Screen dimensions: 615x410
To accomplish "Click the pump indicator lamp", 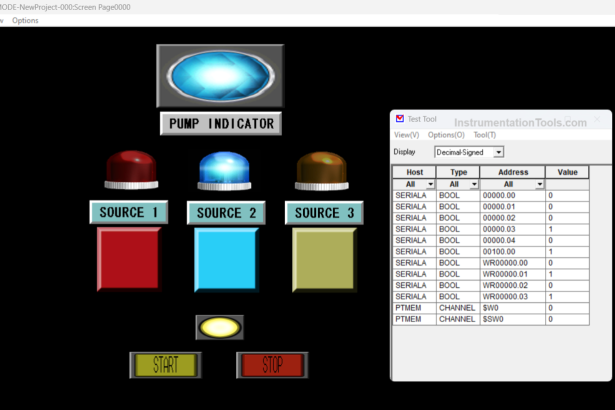I will [x=220, y=75].
